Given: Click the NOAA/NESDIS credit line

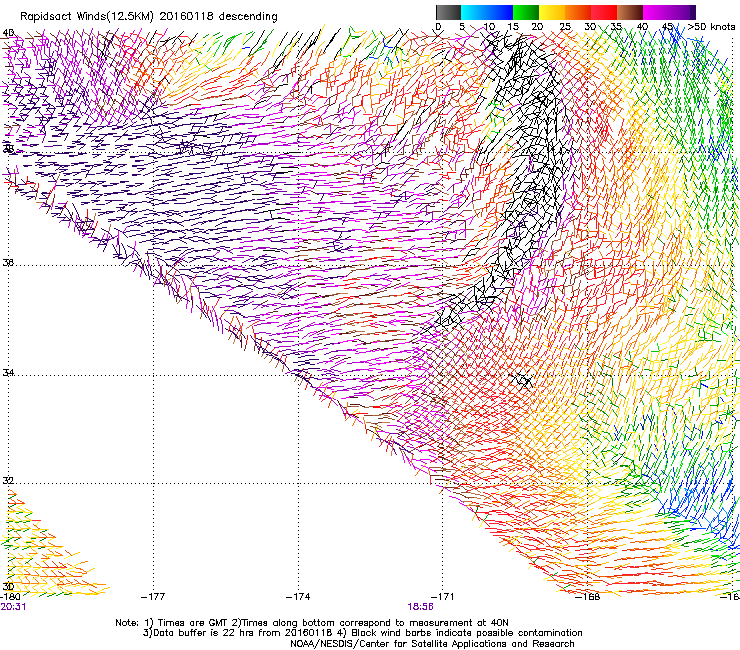Looking at the screenshot, I should 432,644.
